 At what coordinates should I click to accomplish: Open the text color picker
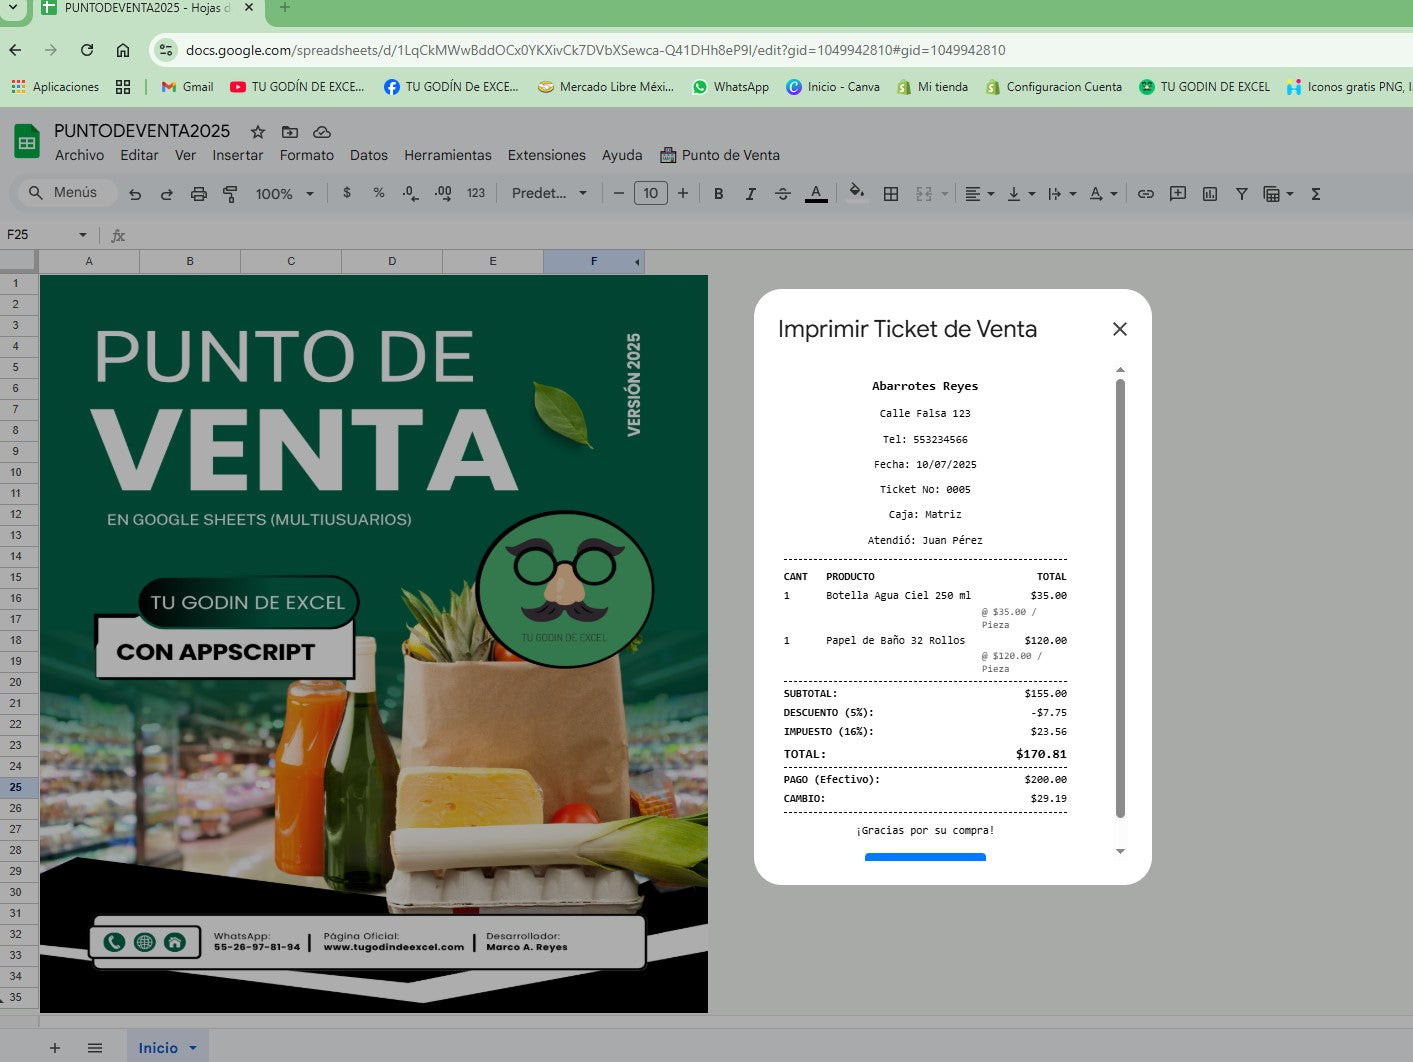pos(816,193)
